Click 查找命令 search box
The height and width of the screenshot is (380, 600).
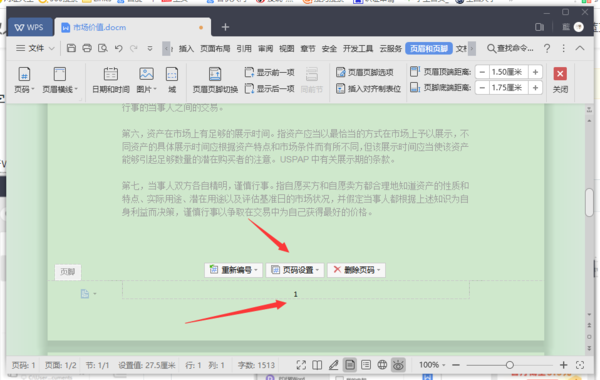coord(510,48)
